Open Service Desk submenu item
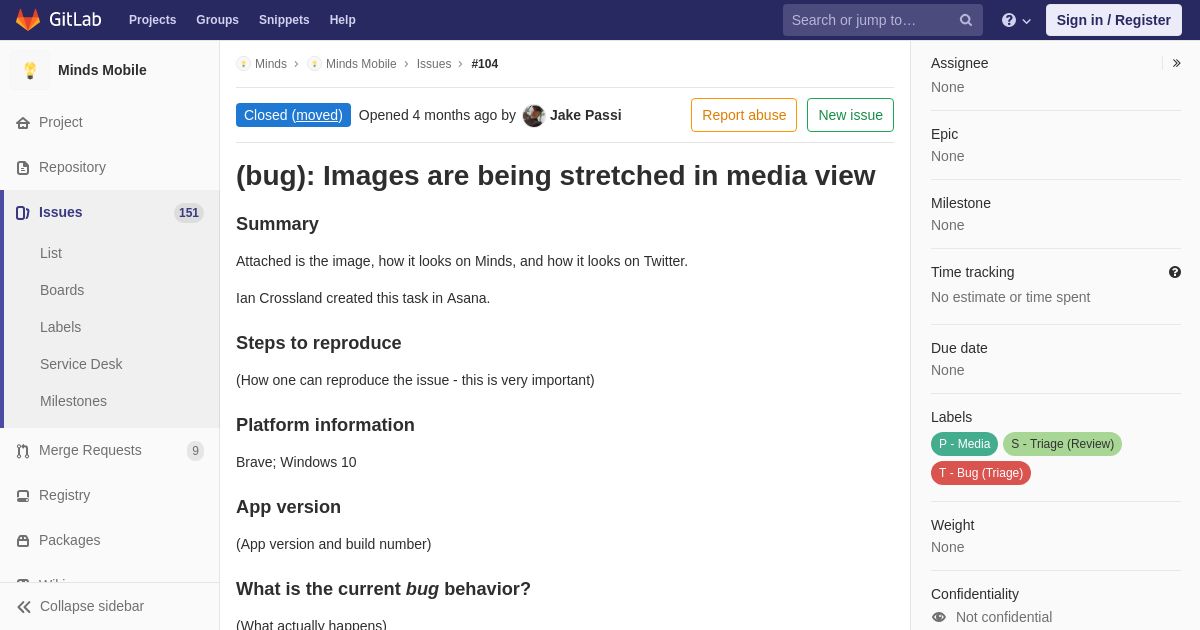The image size is (1200, 630). pyautogui.click(x=81, y=364)
